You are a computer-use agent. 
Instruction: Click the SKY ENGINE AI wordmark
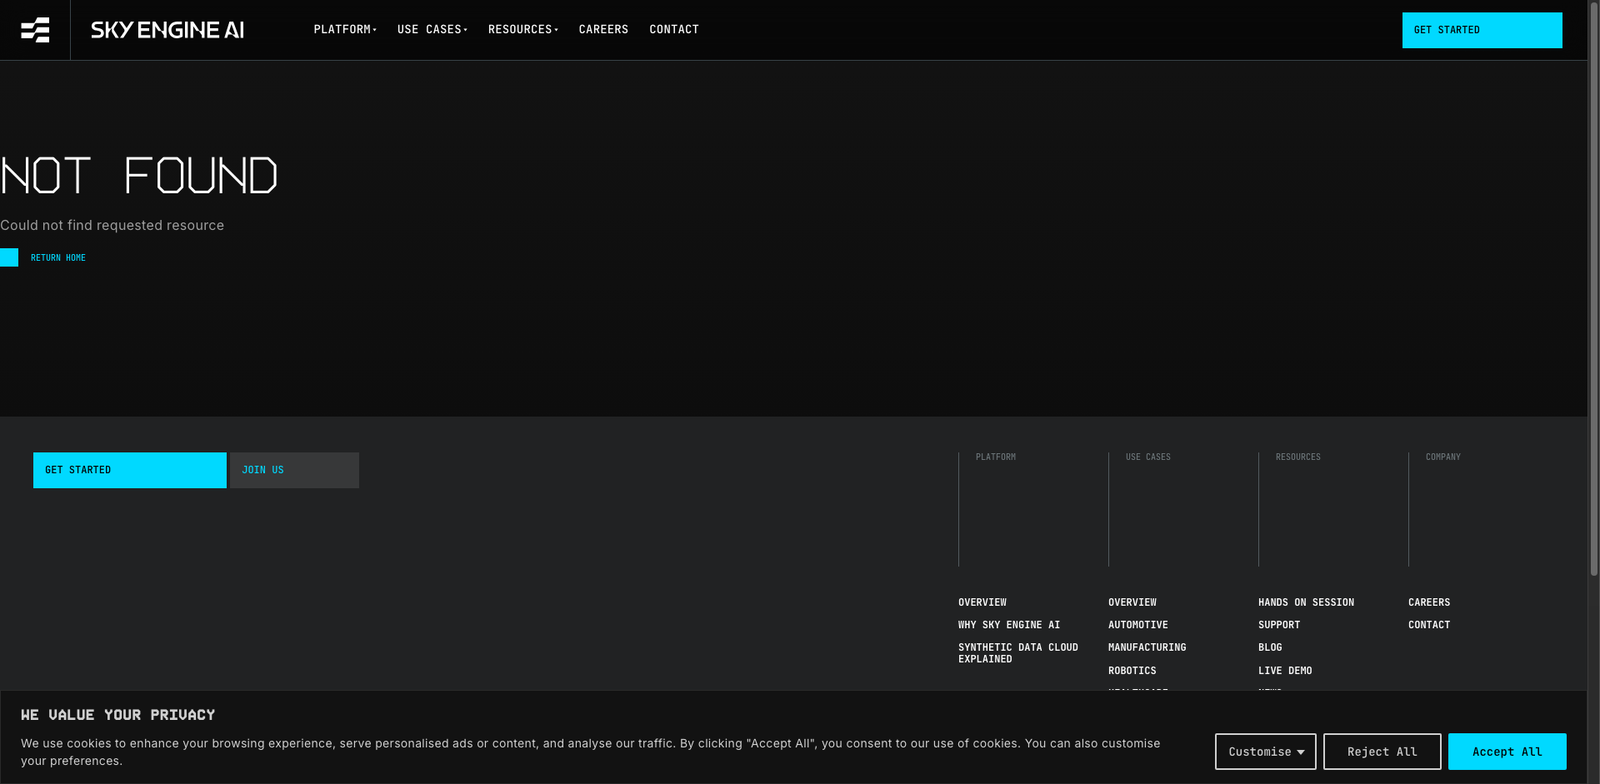pyautogui.click(x=167, y=30)
